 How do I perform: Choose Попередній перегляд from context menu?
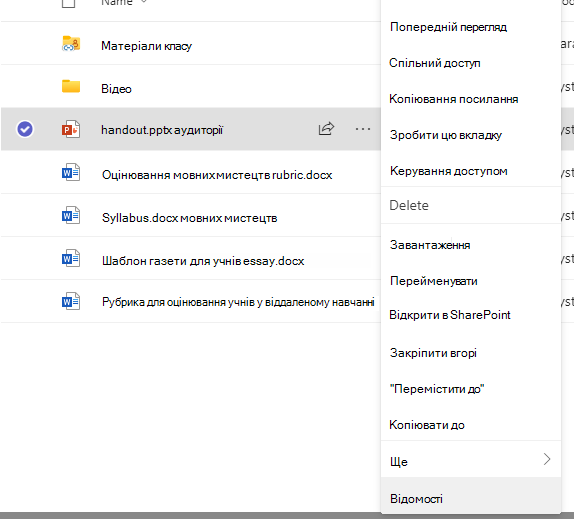(448, 27)
